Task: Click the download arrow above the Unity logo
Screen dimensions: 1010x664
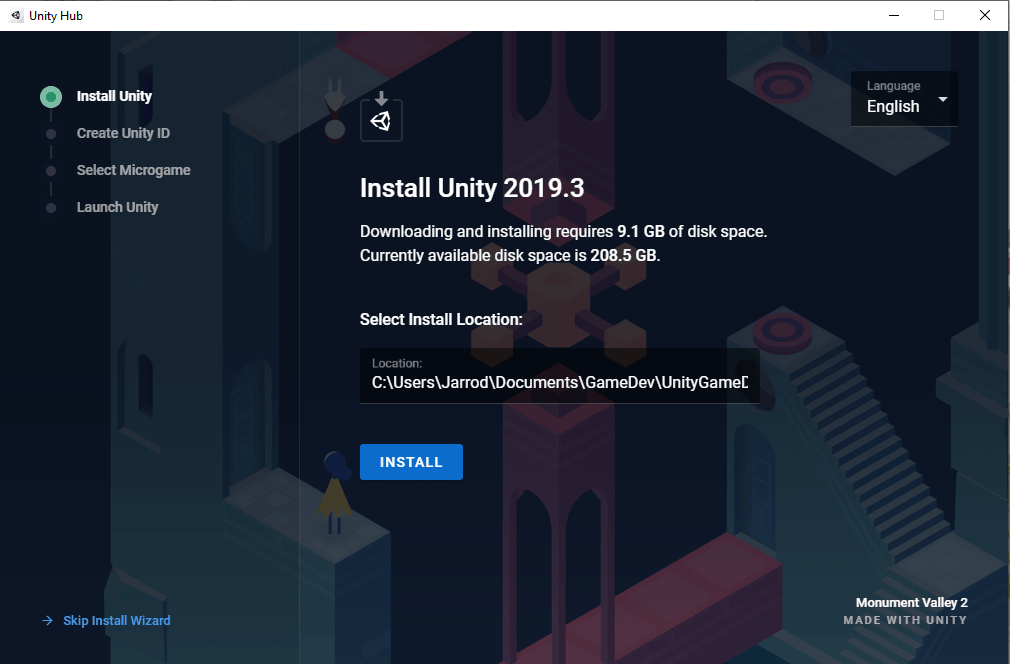Action: coord(381,95)
